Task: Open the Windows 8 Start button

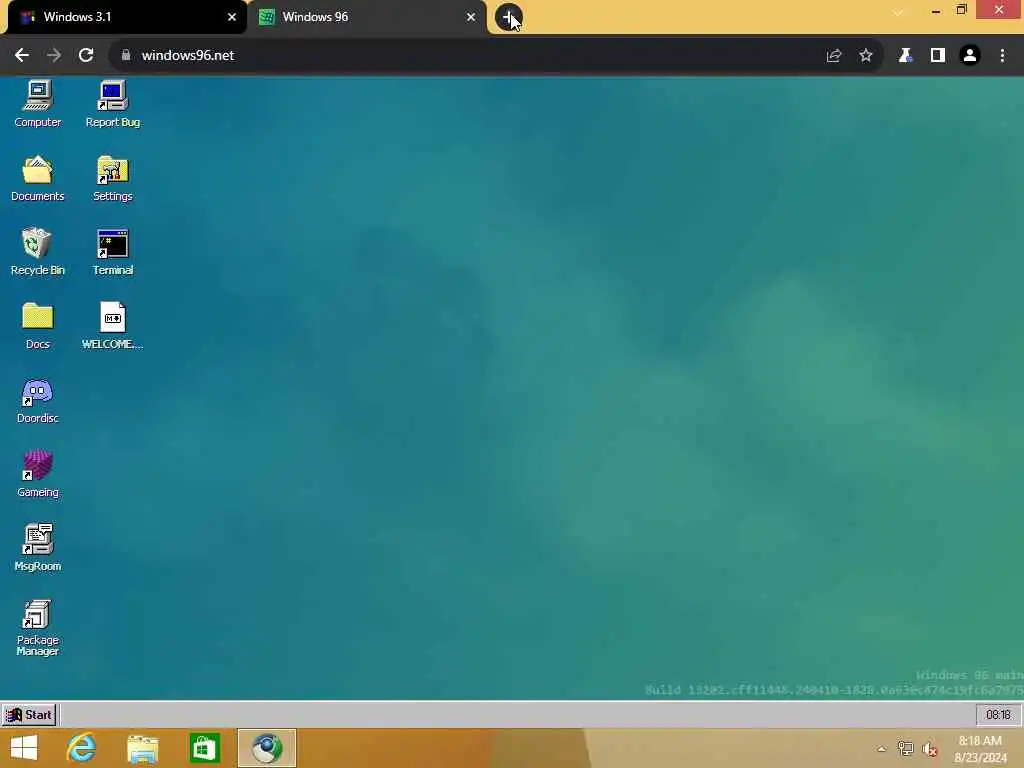Action: coord(24,748)
